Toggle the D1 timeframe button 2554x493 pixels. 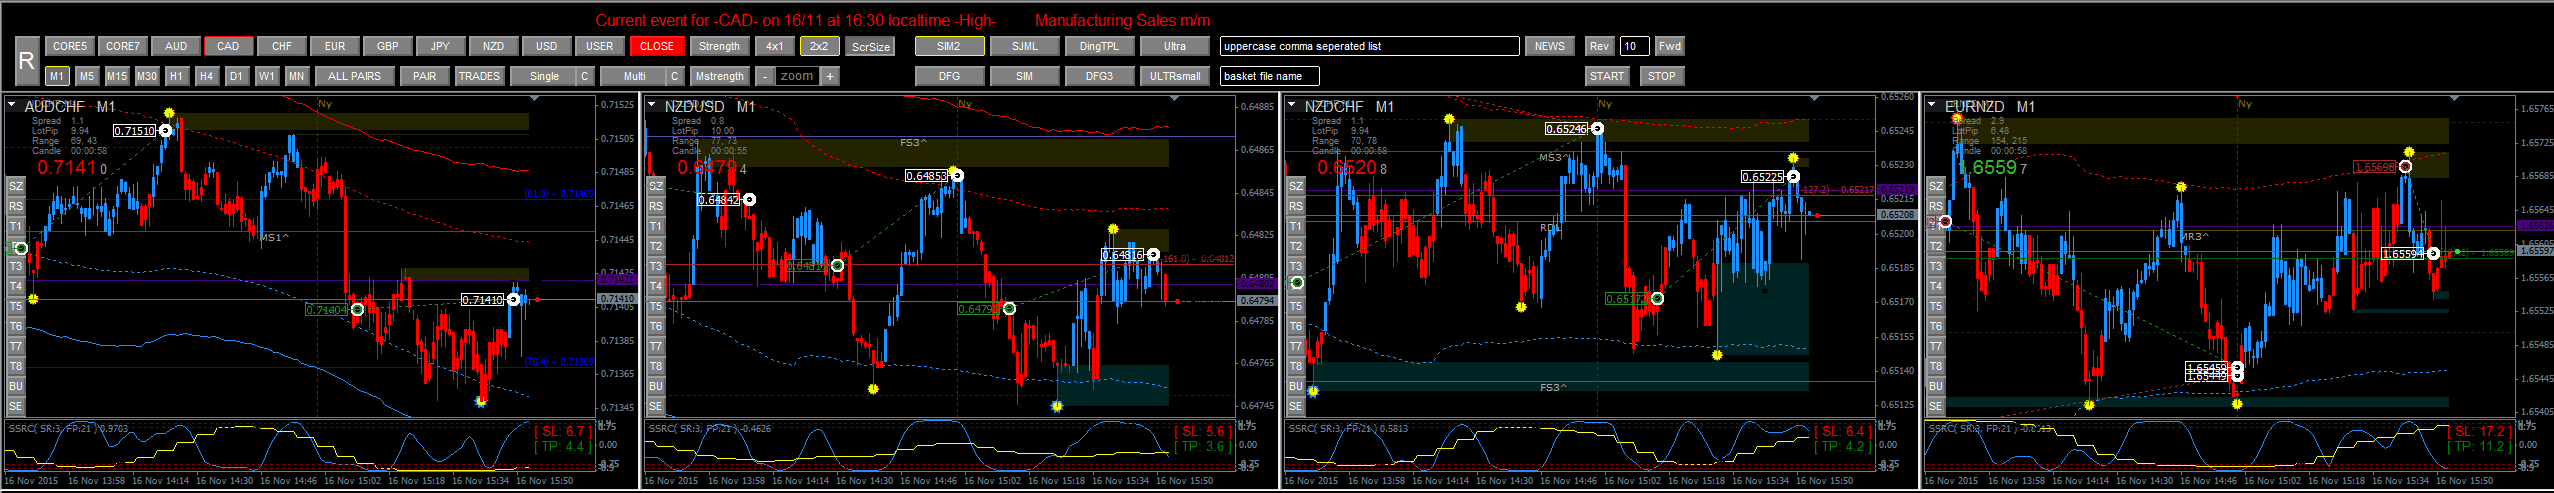[x=236, y=76]
